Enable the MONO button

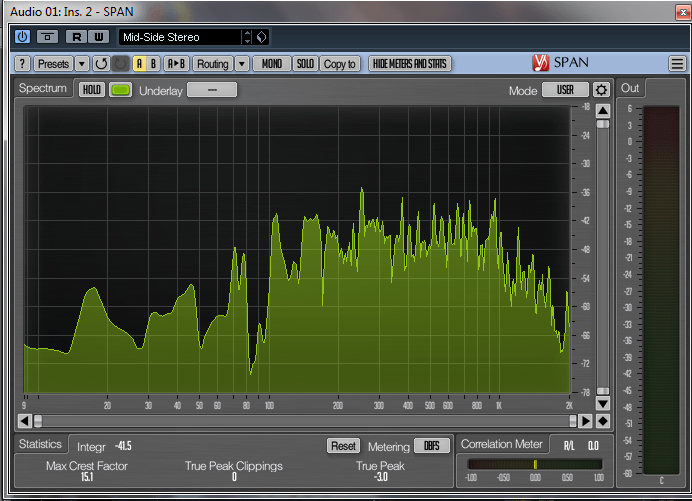point(270,64)
